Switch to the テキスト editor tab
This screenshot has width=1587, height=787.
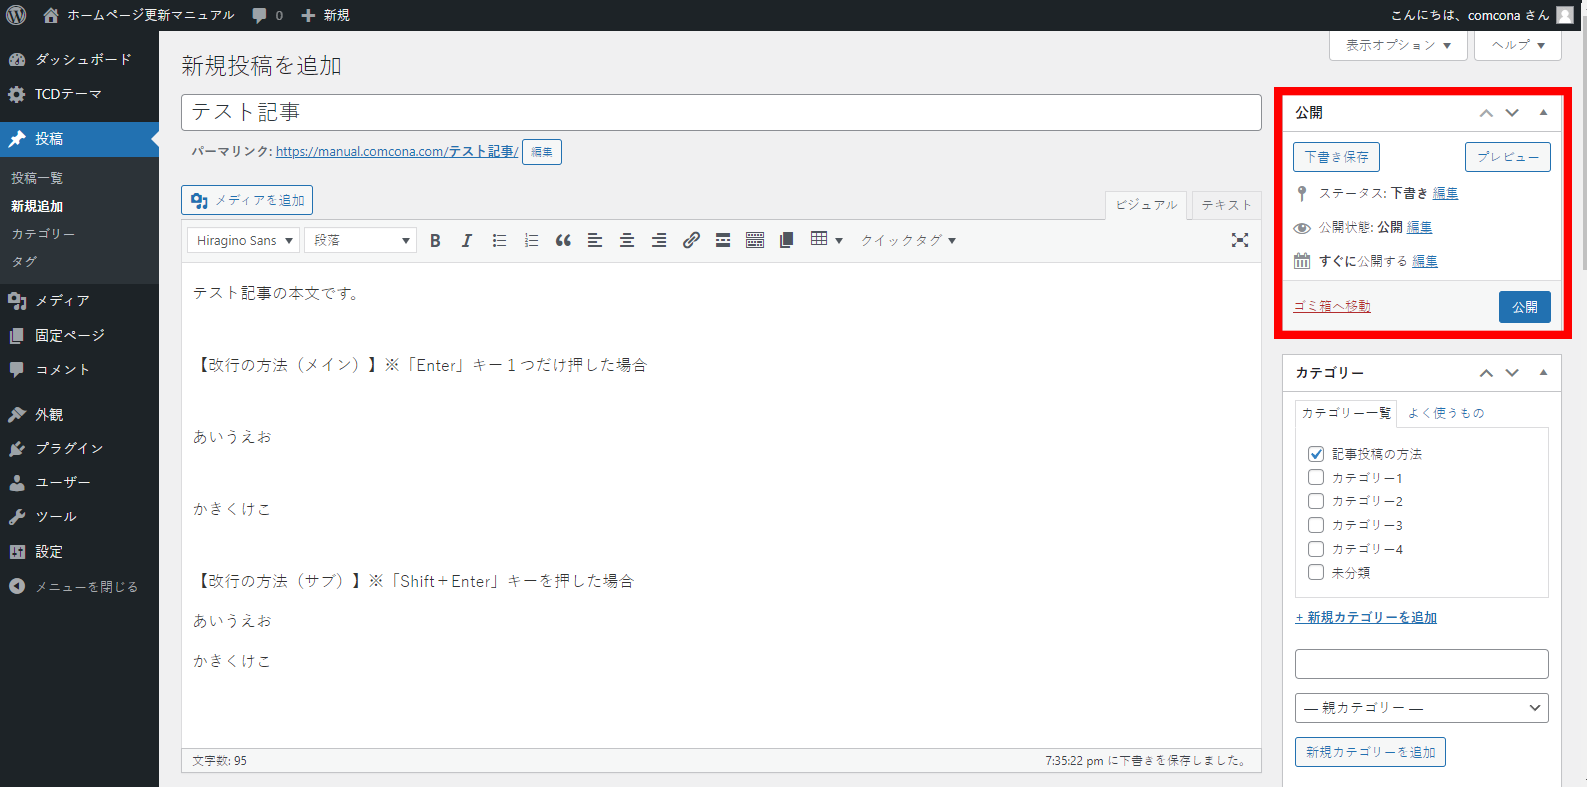tap(1226, 205)
